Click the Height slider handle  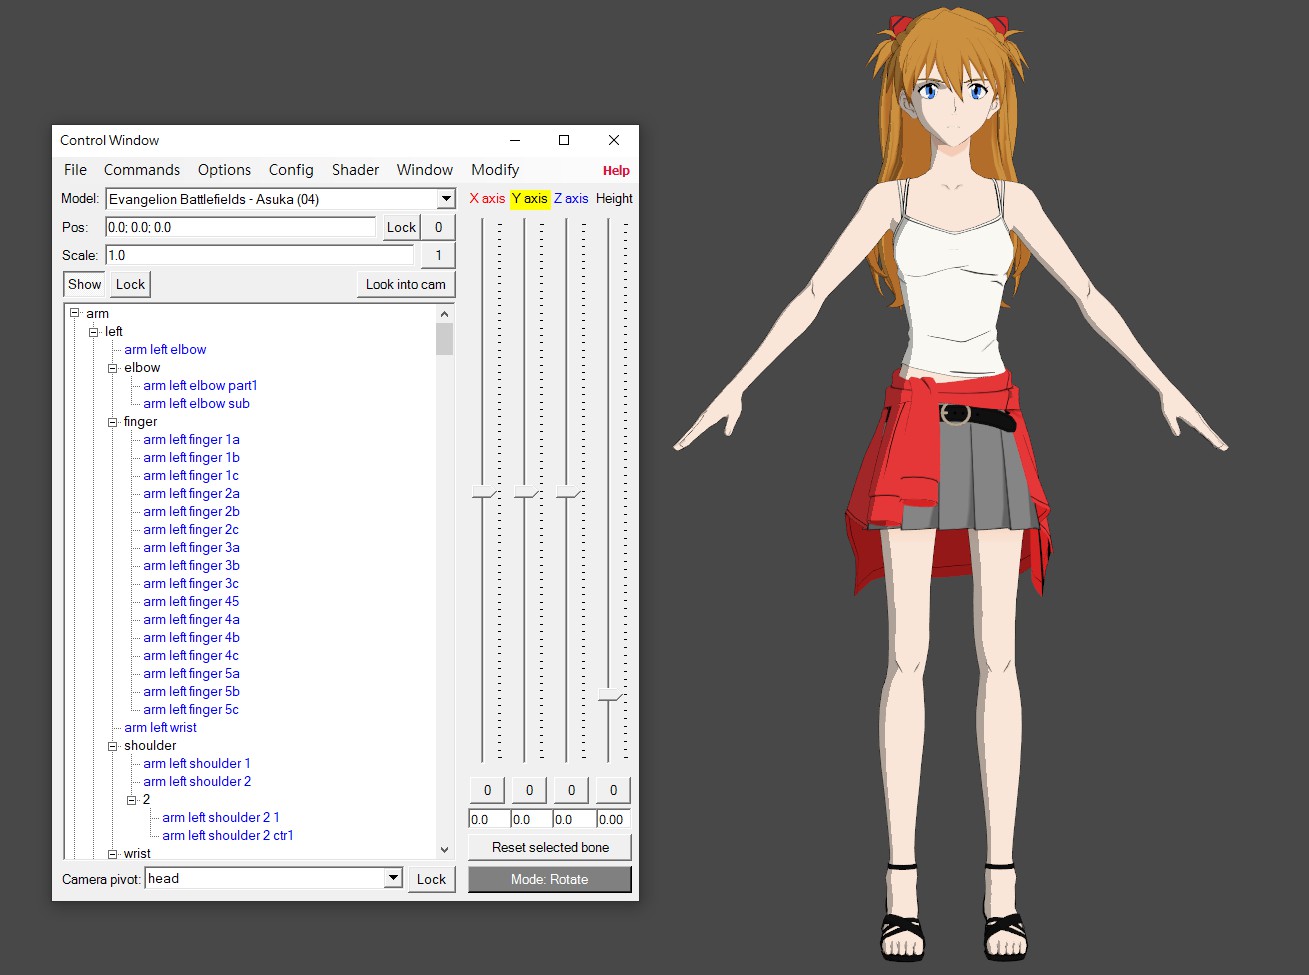point(610,694)
